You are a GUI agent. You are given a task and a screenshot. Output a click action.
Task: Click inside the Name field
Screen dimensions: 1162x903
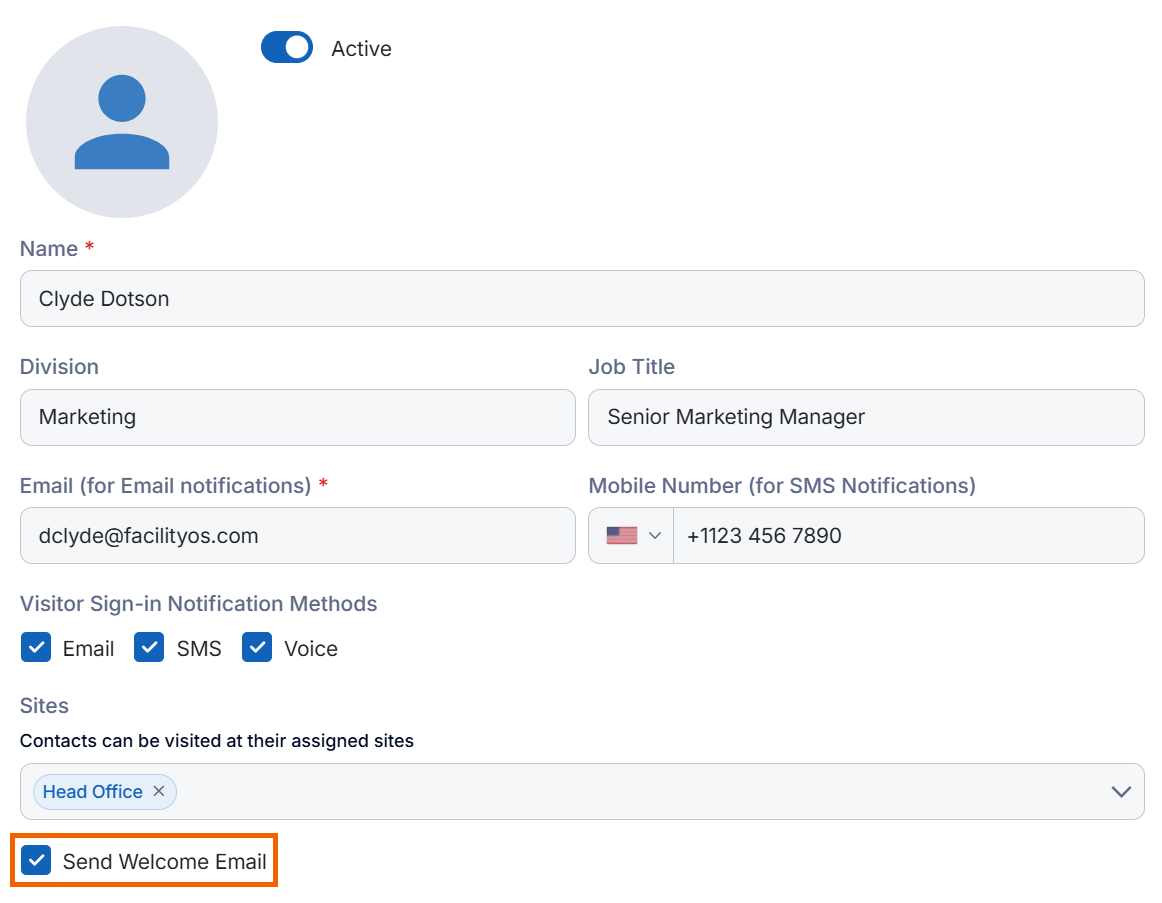tap(400, 298)
